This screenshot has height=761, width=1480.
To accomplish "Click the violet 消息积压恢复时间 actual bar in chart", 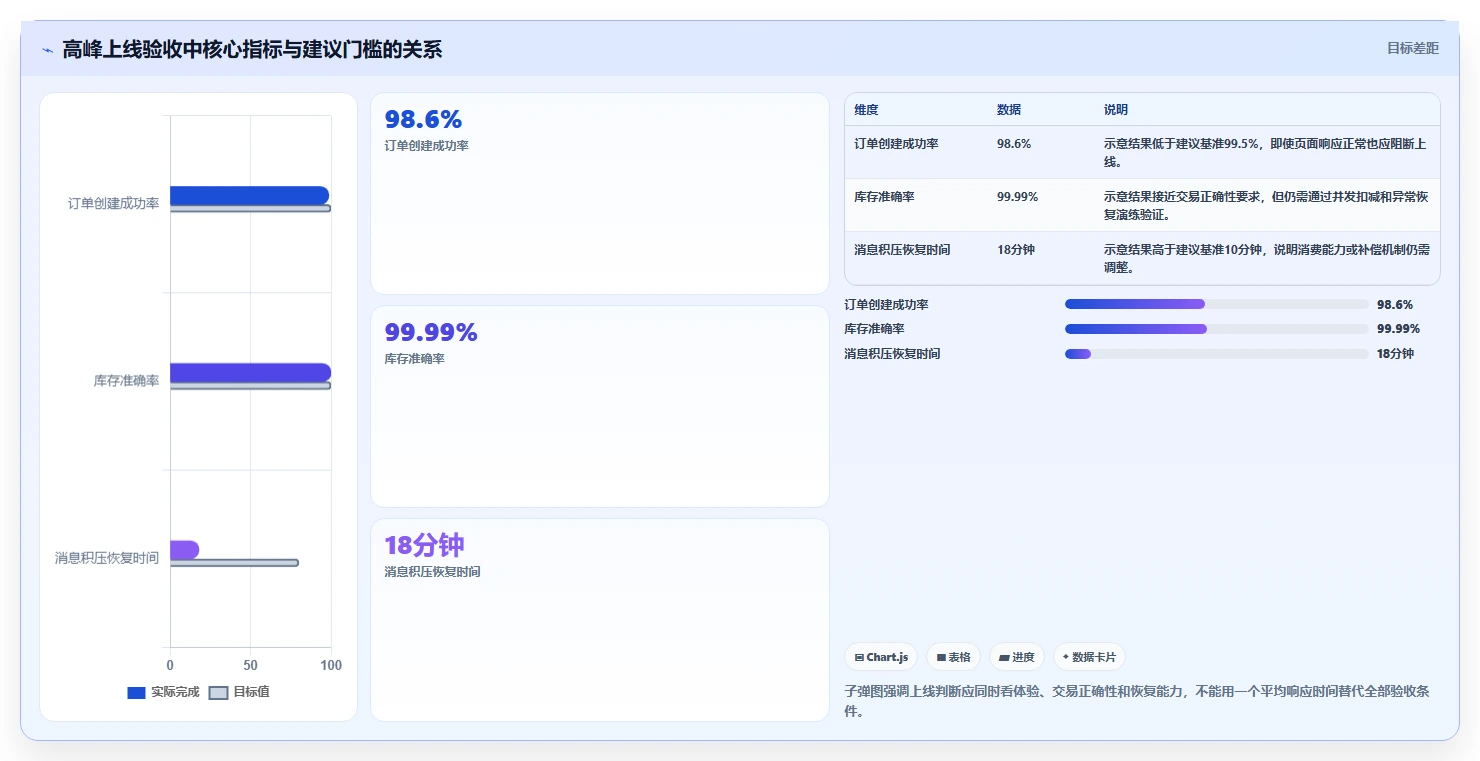I will (x=184, y=550).
